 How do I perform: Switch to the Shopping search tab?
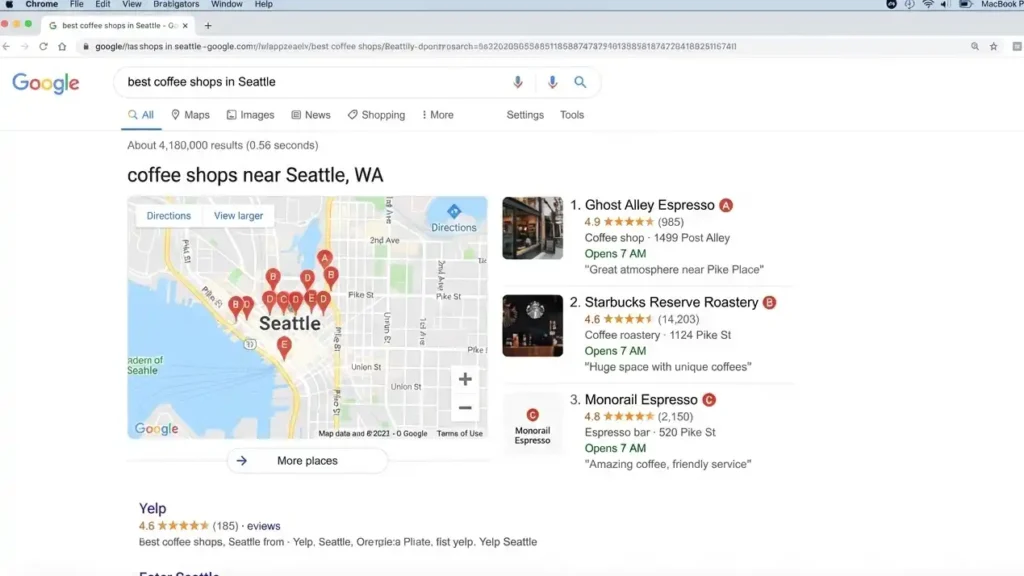(376, 115)
